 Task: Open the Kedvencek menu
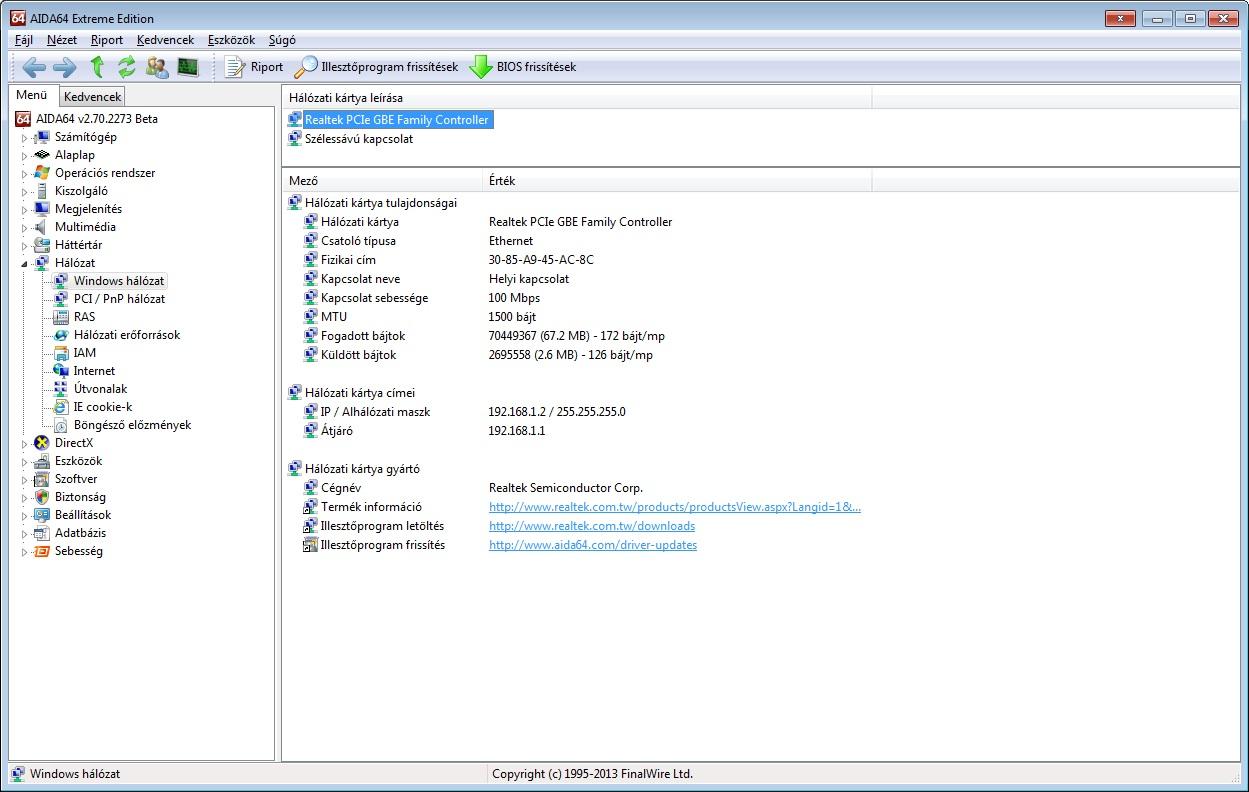(166, 40)
